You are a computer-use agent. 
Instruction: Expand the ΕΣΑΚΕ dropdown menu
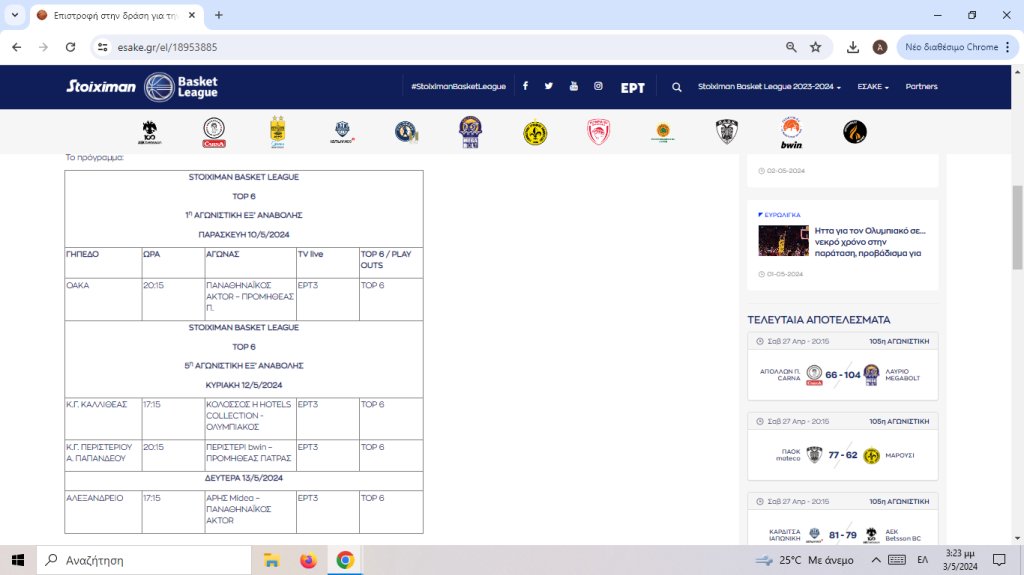pyautogui.click(x=872, y=87)
